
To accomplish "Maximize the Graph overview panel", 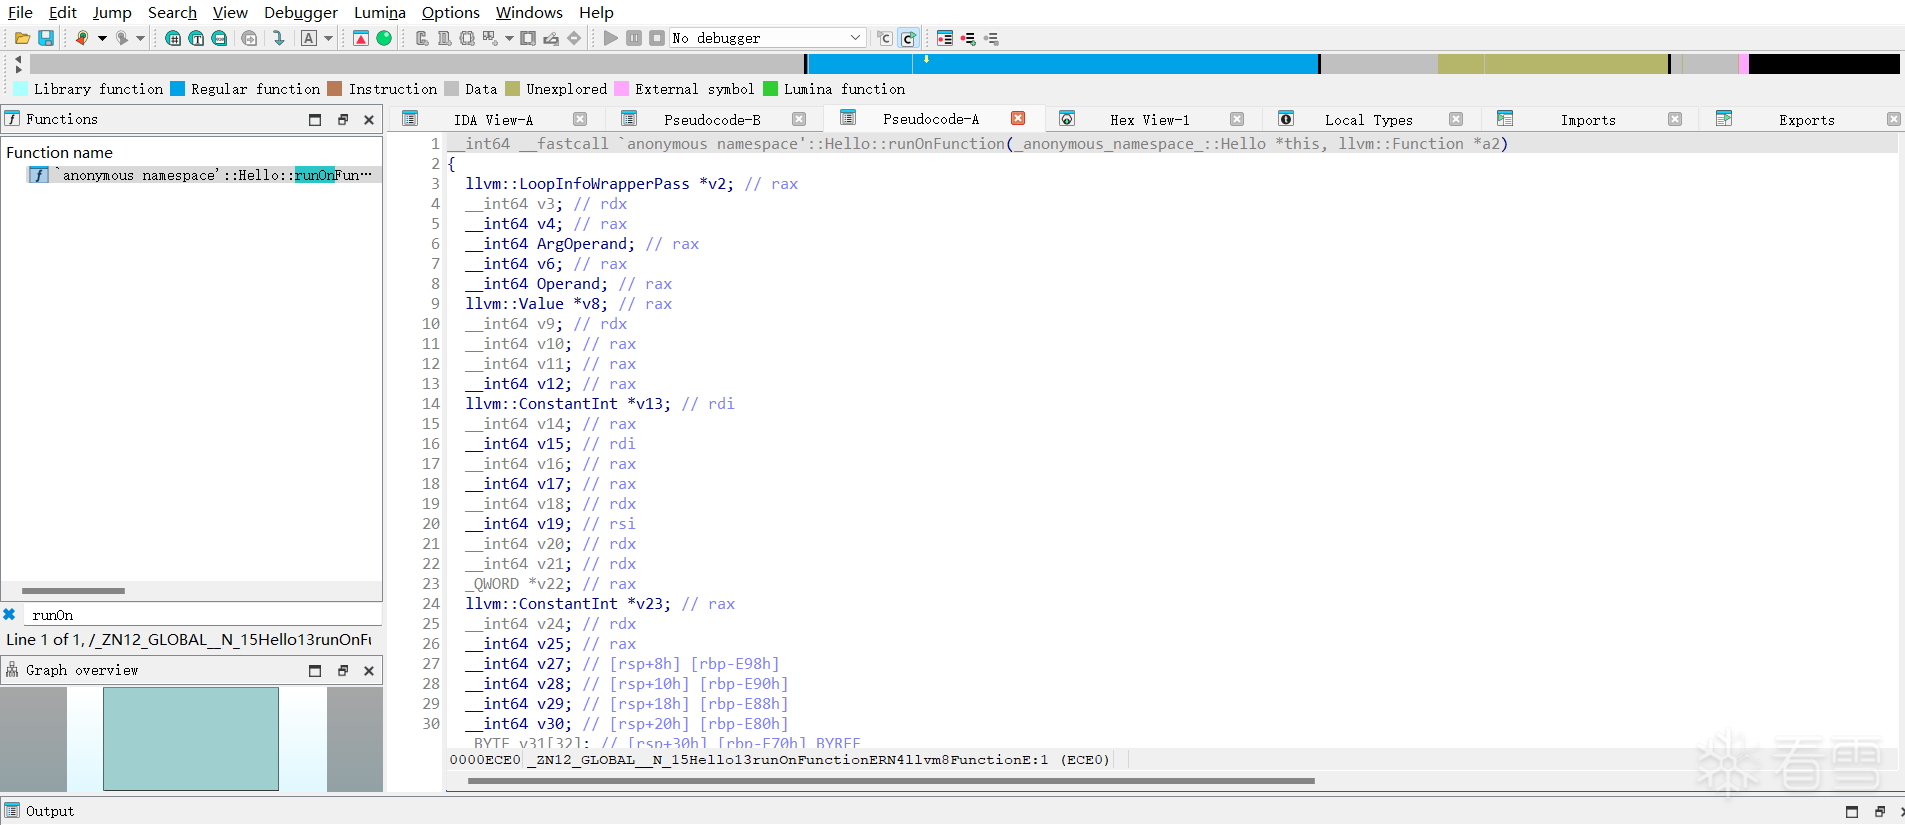I will (x=315, y=670).
